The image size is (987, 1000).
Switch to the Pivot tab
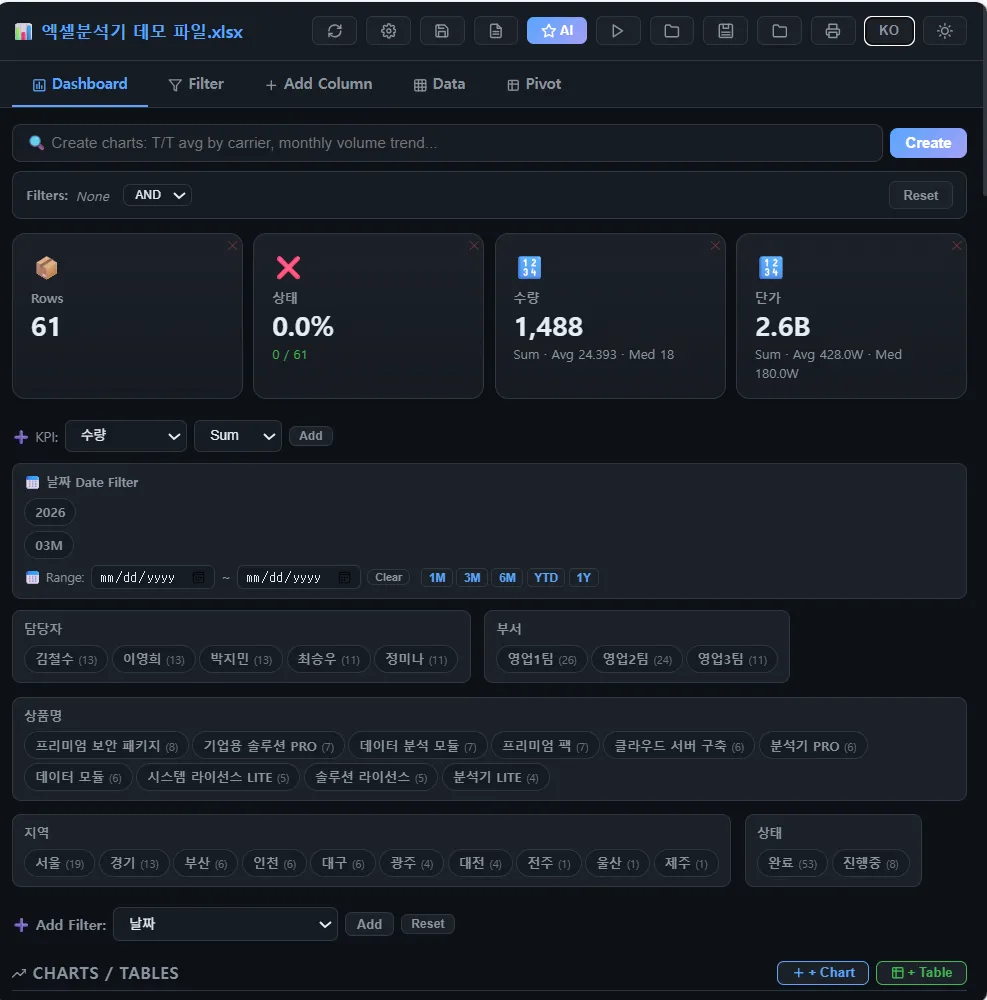point(534,84)
